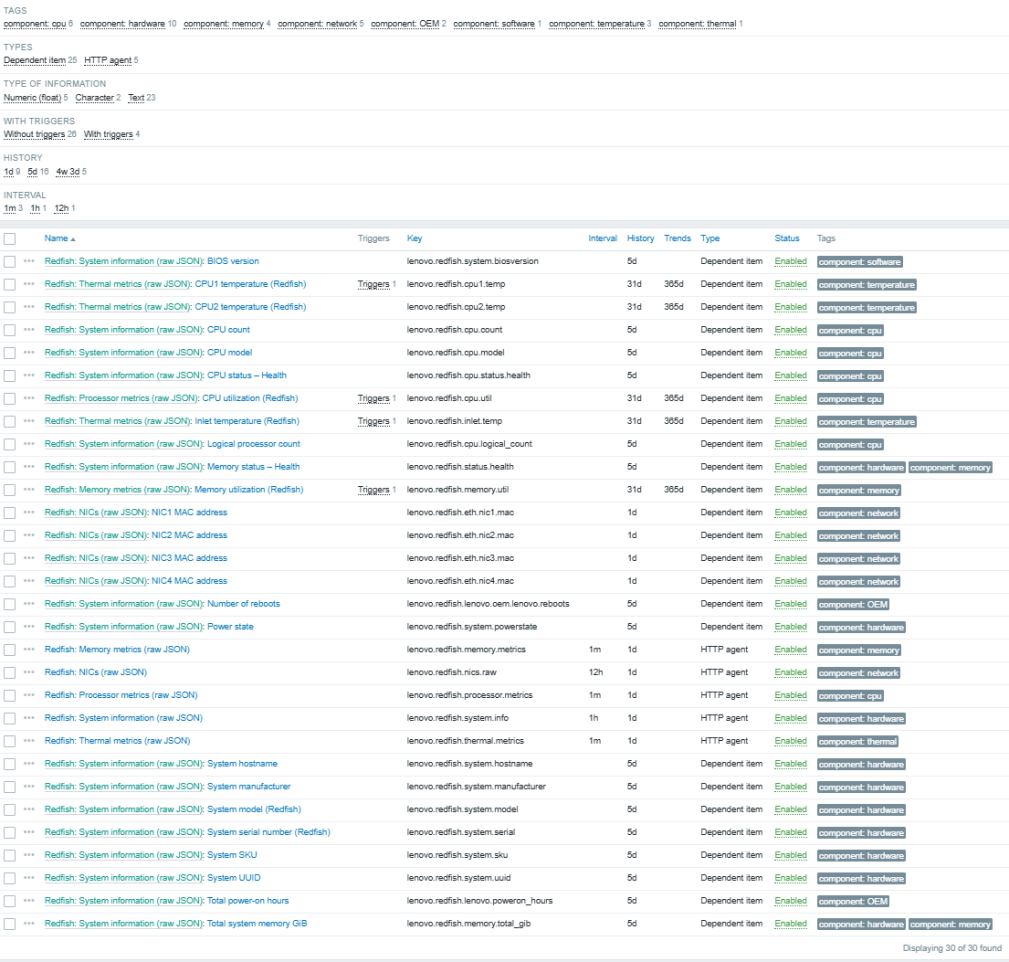
Task: Open the three-dot menu for Processor metrics (raw JSON) row
Action: pyautogui.click(x=29, y=695)
